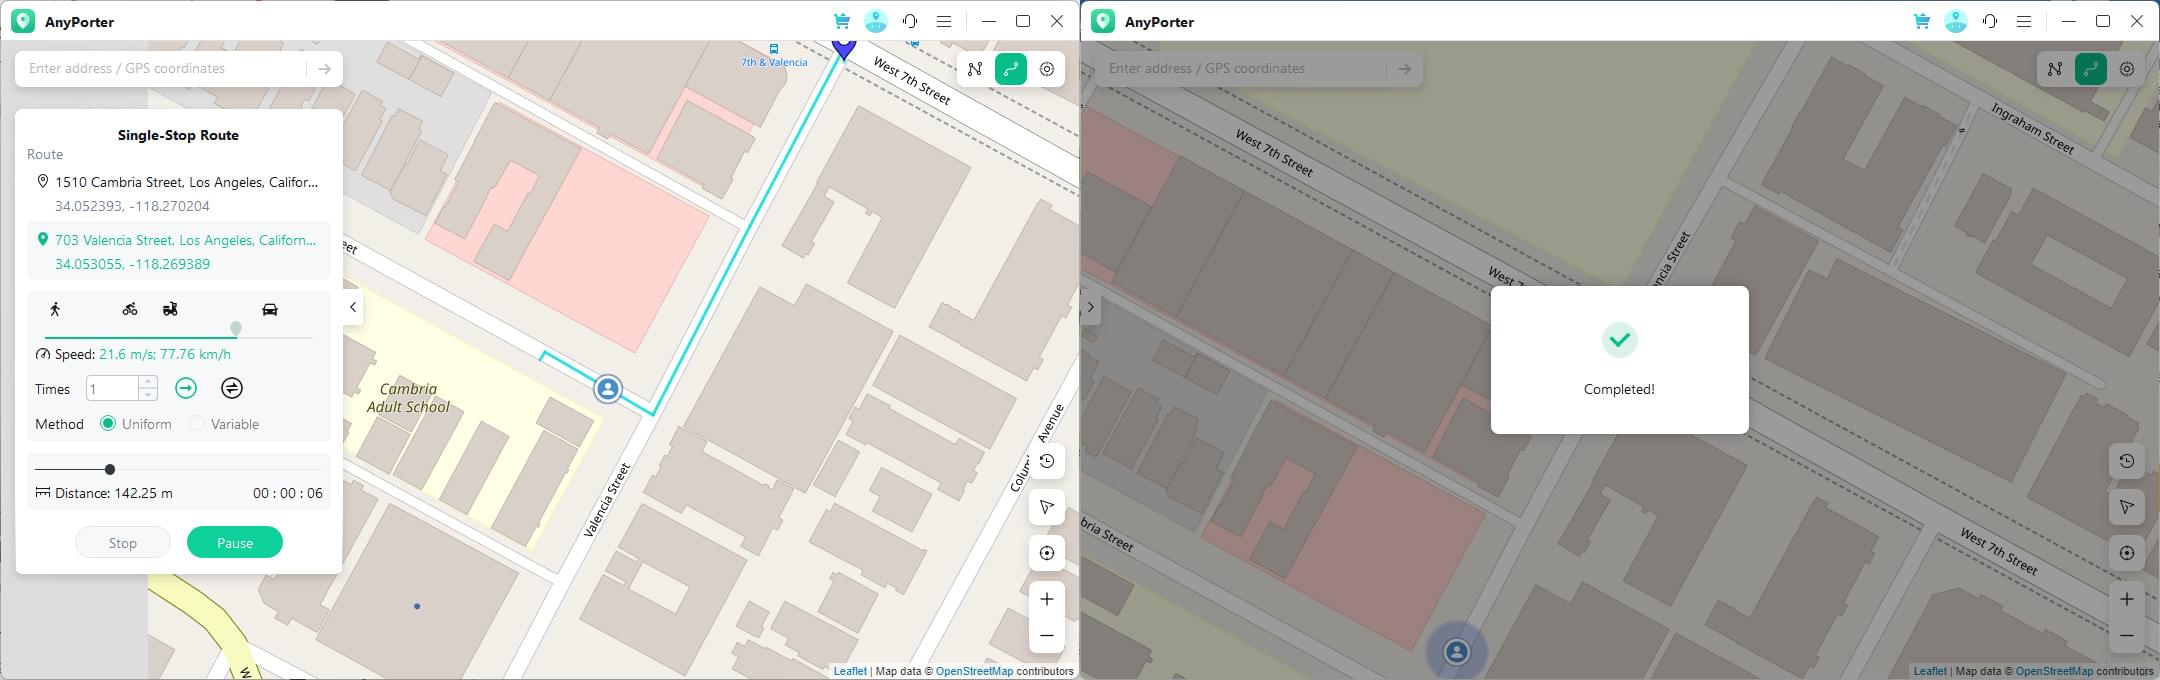Screen dimensions: 2160x680
Task: Select multi-stop route mode in left window
Action: (x=975, y=69)
